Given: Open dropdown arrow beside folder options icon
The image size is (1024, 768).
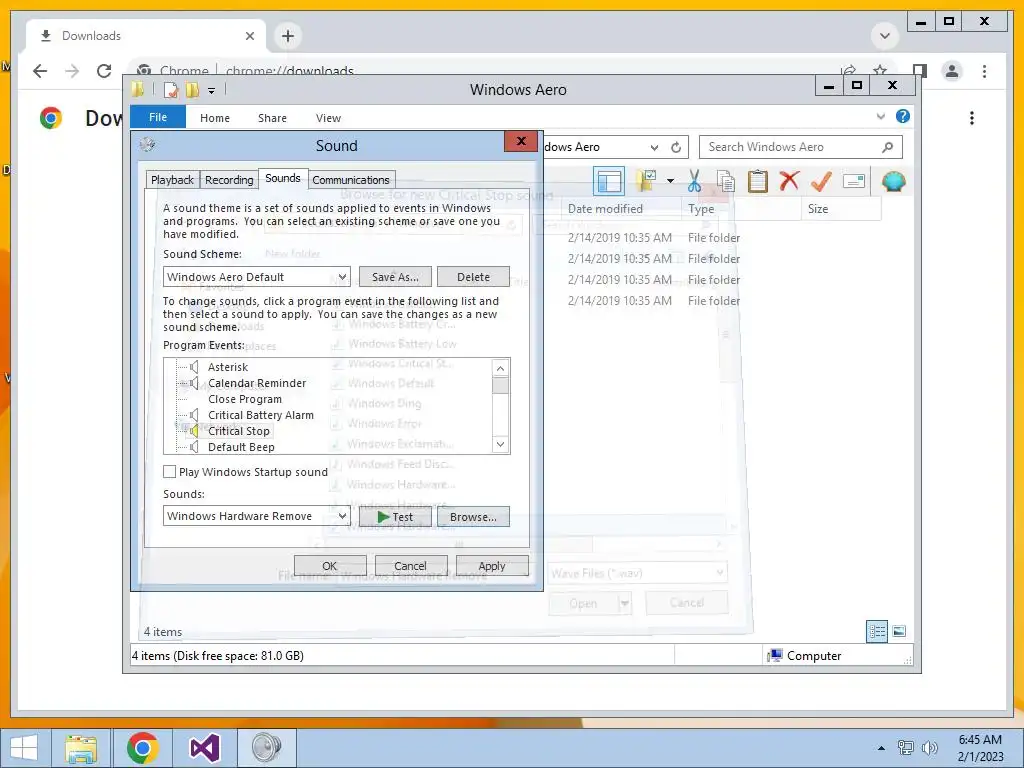Looking at the screenshot, I should [670, 181].
